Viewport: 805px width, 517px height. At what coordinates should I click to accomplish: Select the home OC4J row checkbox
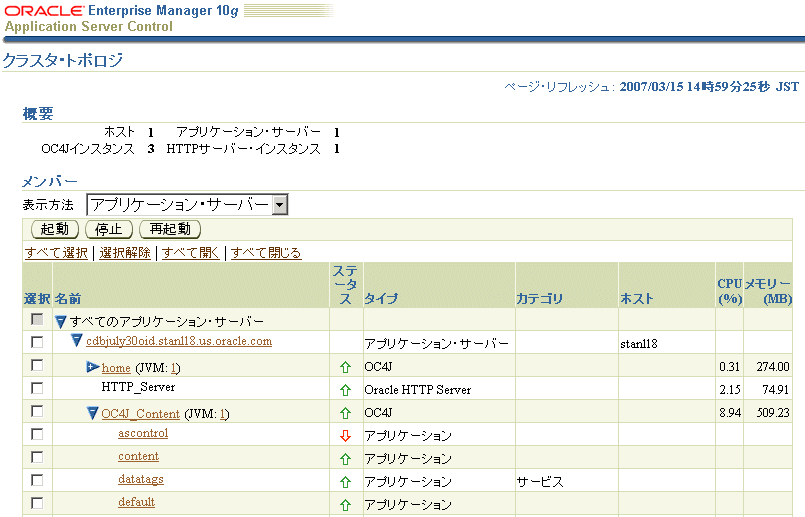pyautogui.click(x=37, y=365)
